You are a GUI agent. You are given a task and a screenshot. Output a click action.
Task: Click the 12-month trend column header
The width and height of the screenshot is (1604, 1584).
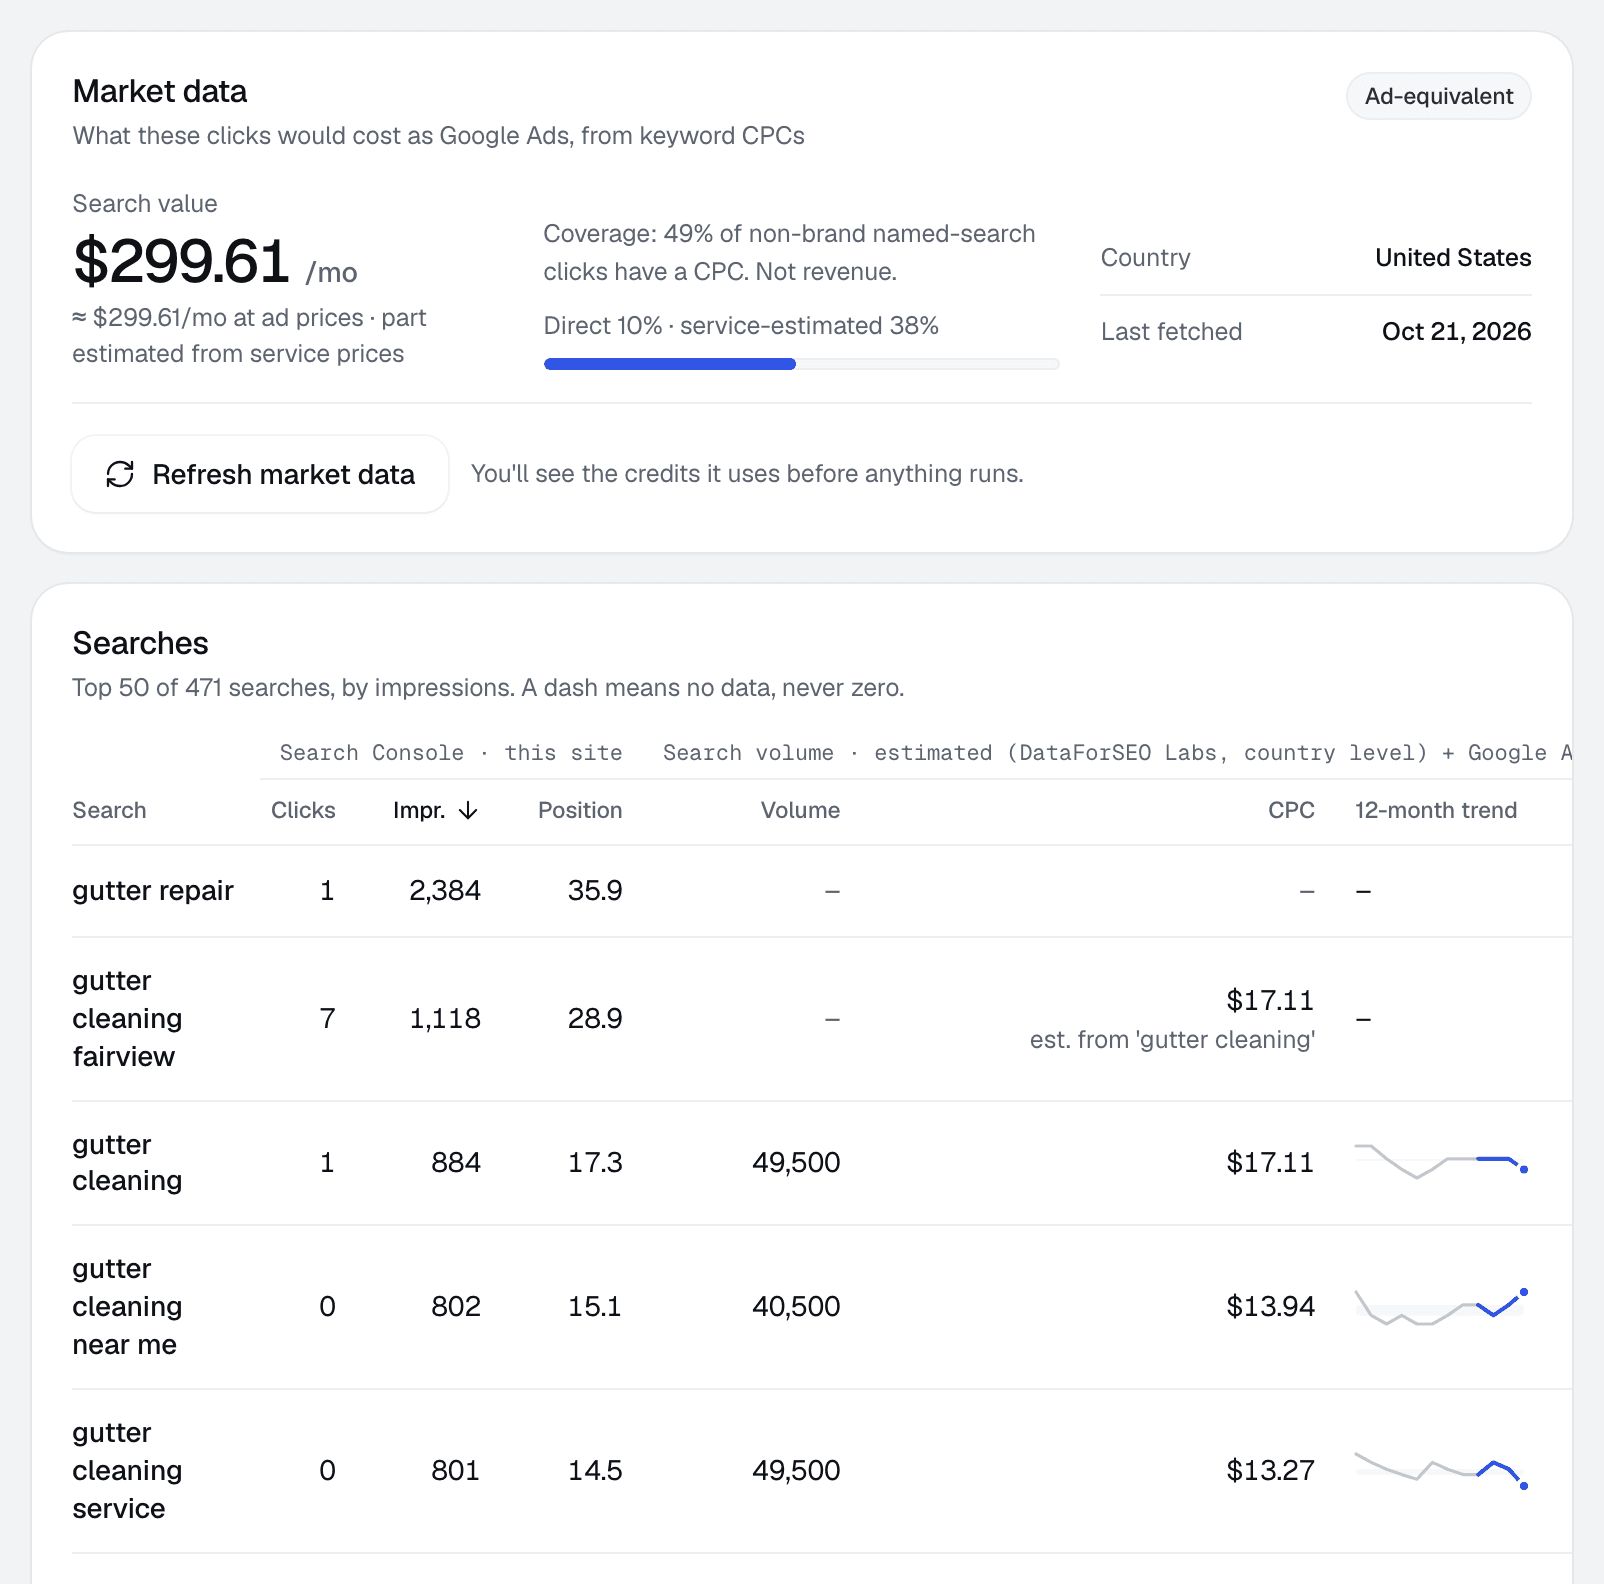coord(1436,810)
